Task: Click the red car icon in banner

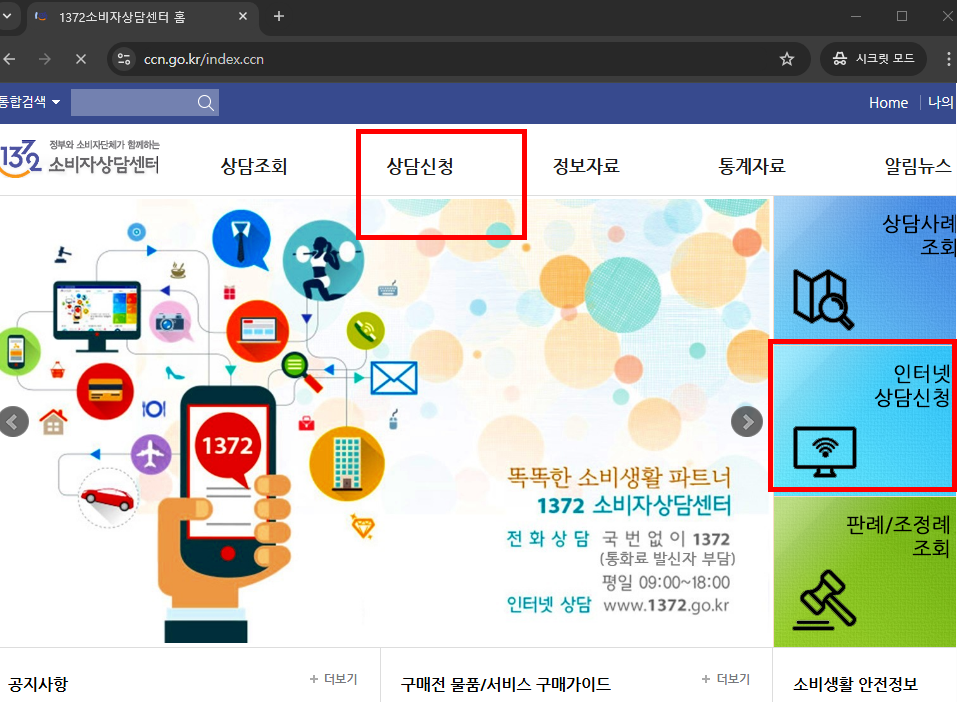Action: click(x=108, y=498)
